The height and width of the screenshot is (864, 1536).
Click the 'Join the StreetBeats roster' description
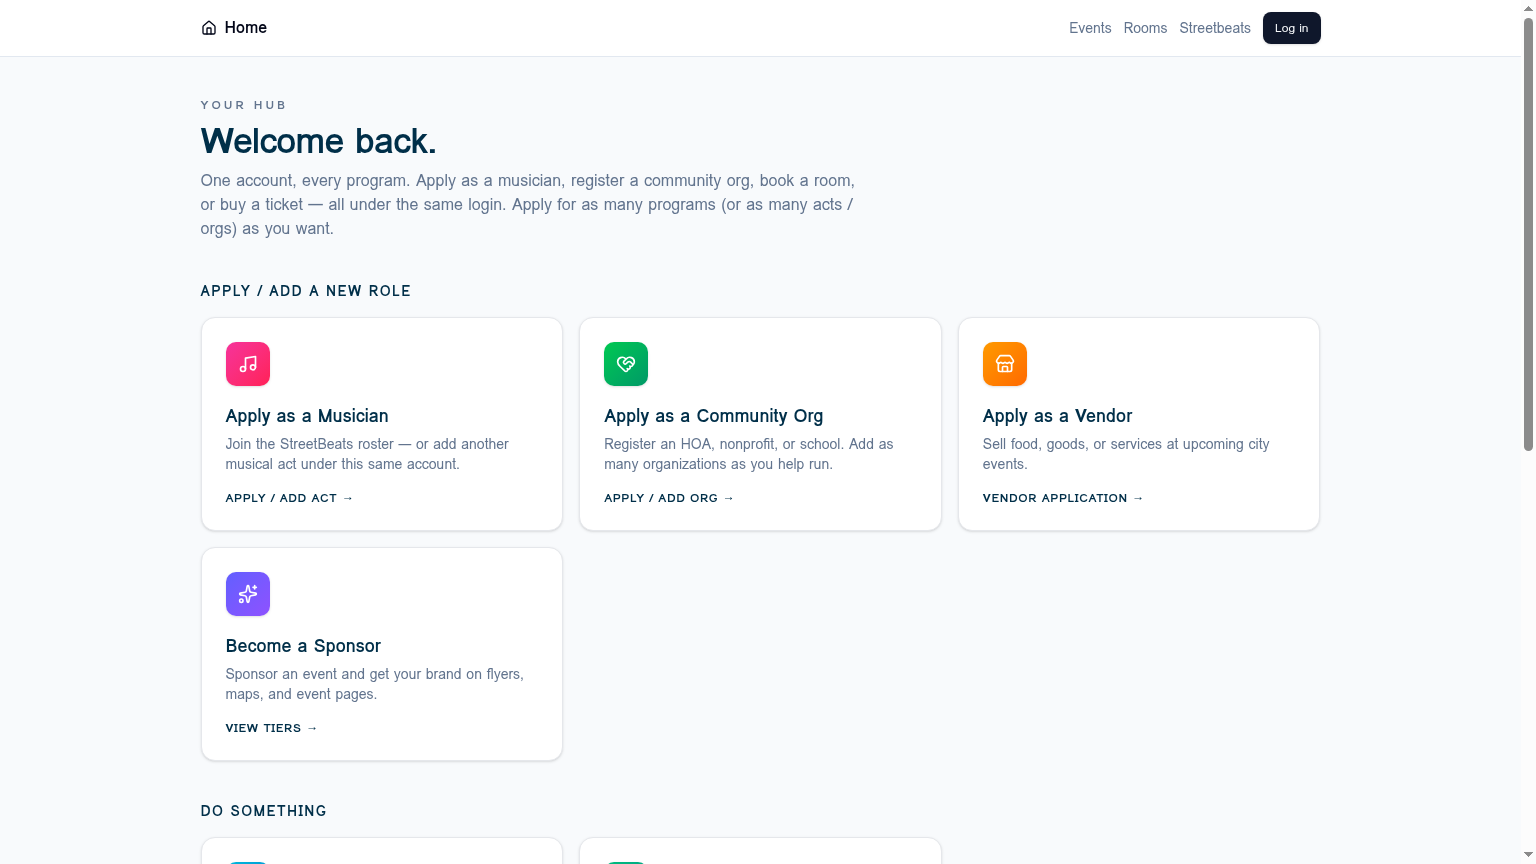tap(367, 454)
